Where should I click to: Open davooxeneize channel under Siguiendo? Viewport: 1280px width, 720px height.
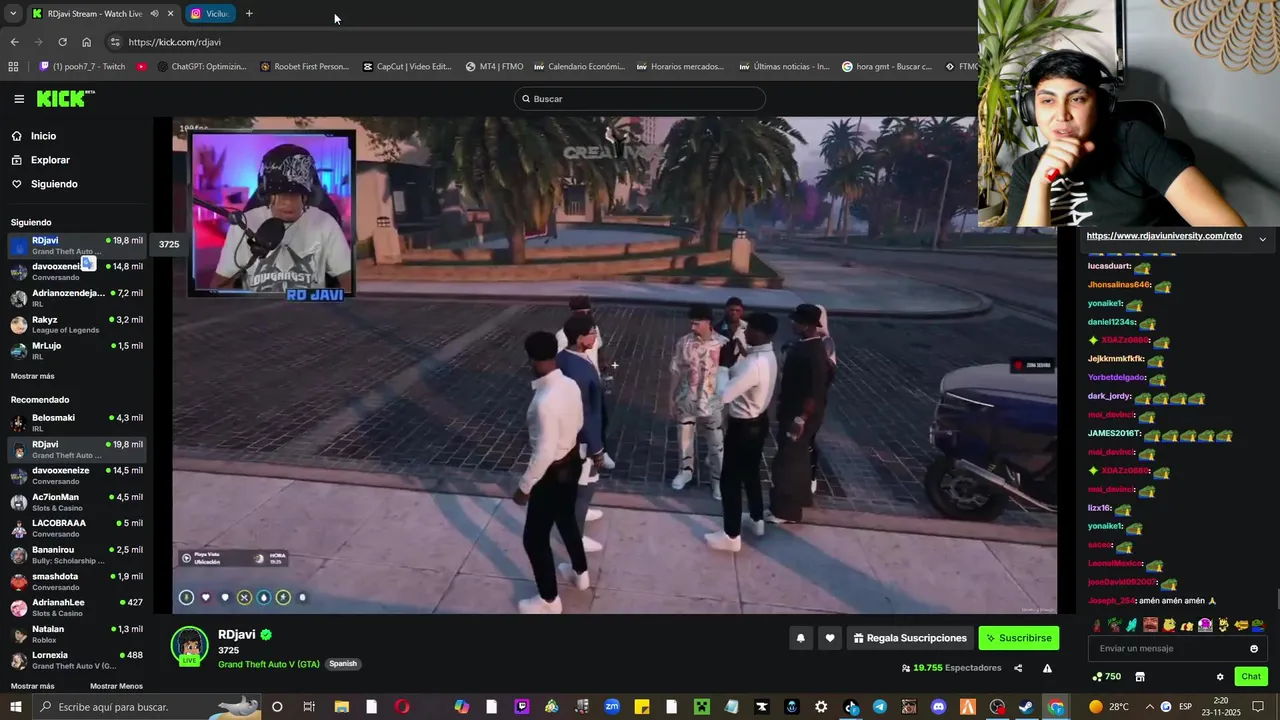point(76,271)
